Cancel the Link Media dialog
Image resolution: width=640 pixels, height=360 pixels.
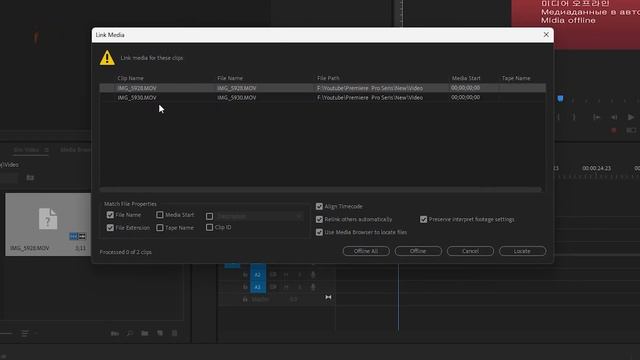470,251
